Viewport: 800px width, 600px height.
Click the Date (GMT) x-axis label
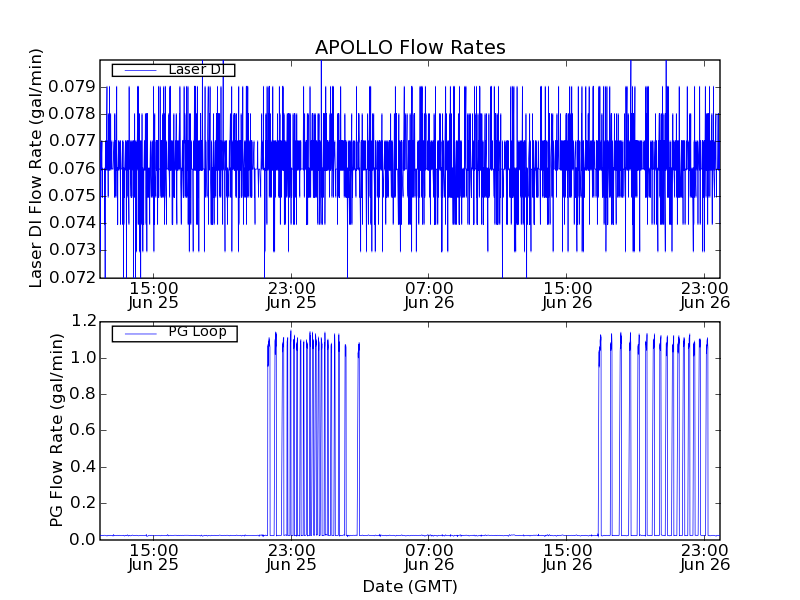coord(410,586)
